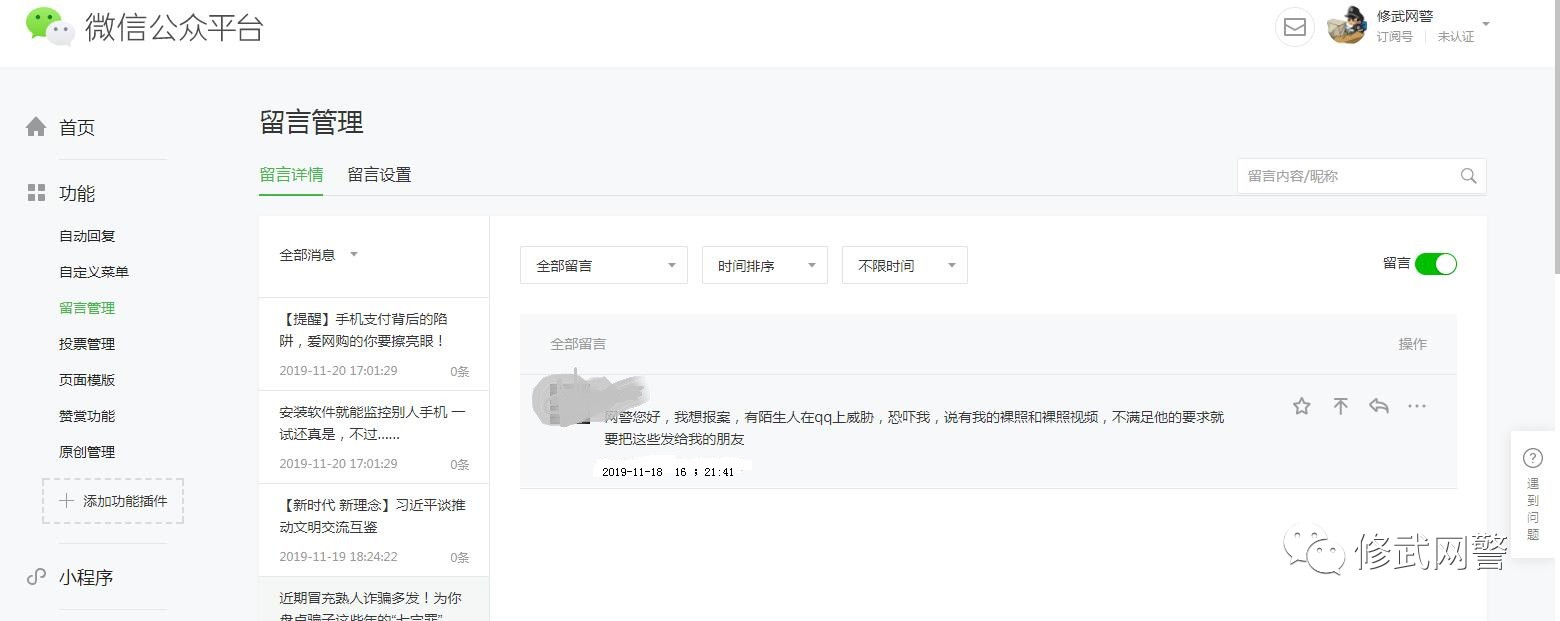The height and width of the screenshot is (621, 1560).
Task: Switch to the 留言设置 tab
Action: 379,175
